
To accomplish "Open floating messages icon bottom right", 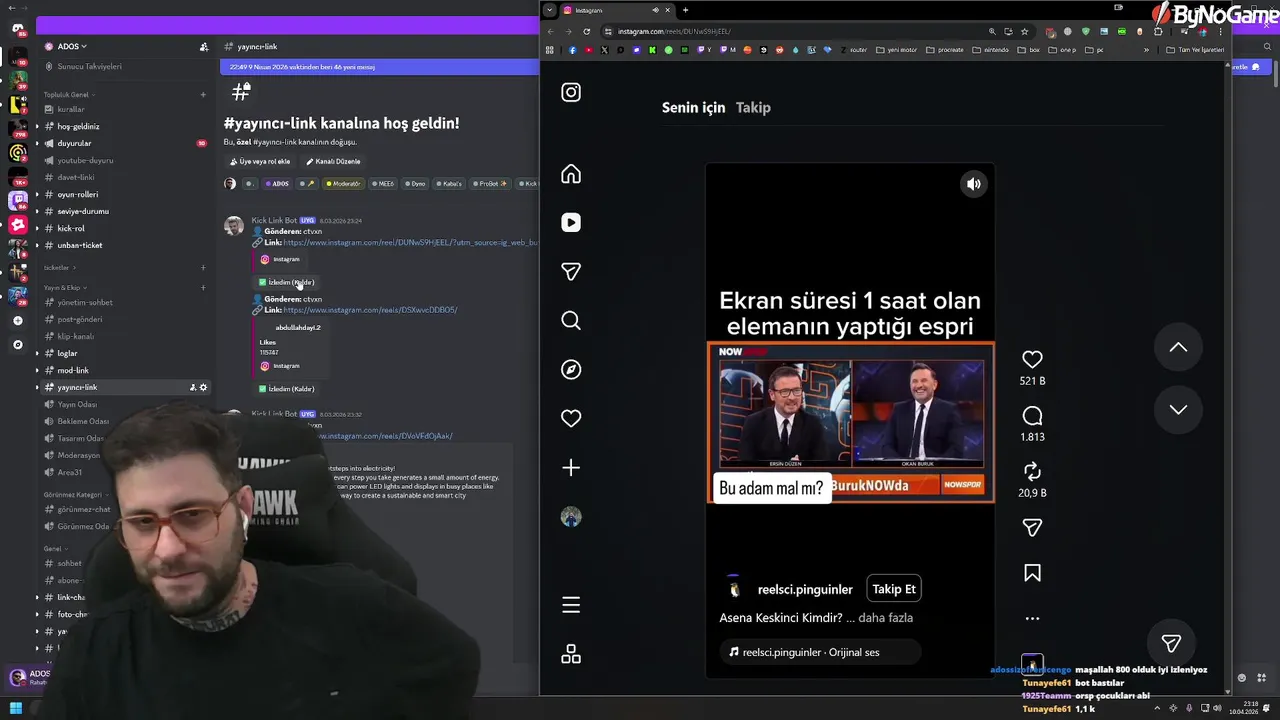I will pyautogui.click(x=1171, y=643).
